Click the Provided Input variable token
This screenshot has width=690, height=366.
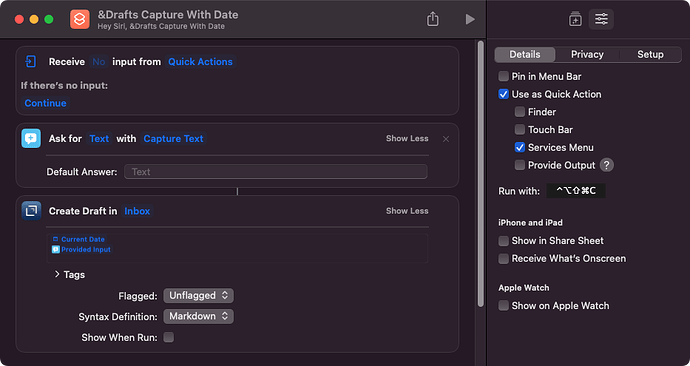(x=81, y=249)
